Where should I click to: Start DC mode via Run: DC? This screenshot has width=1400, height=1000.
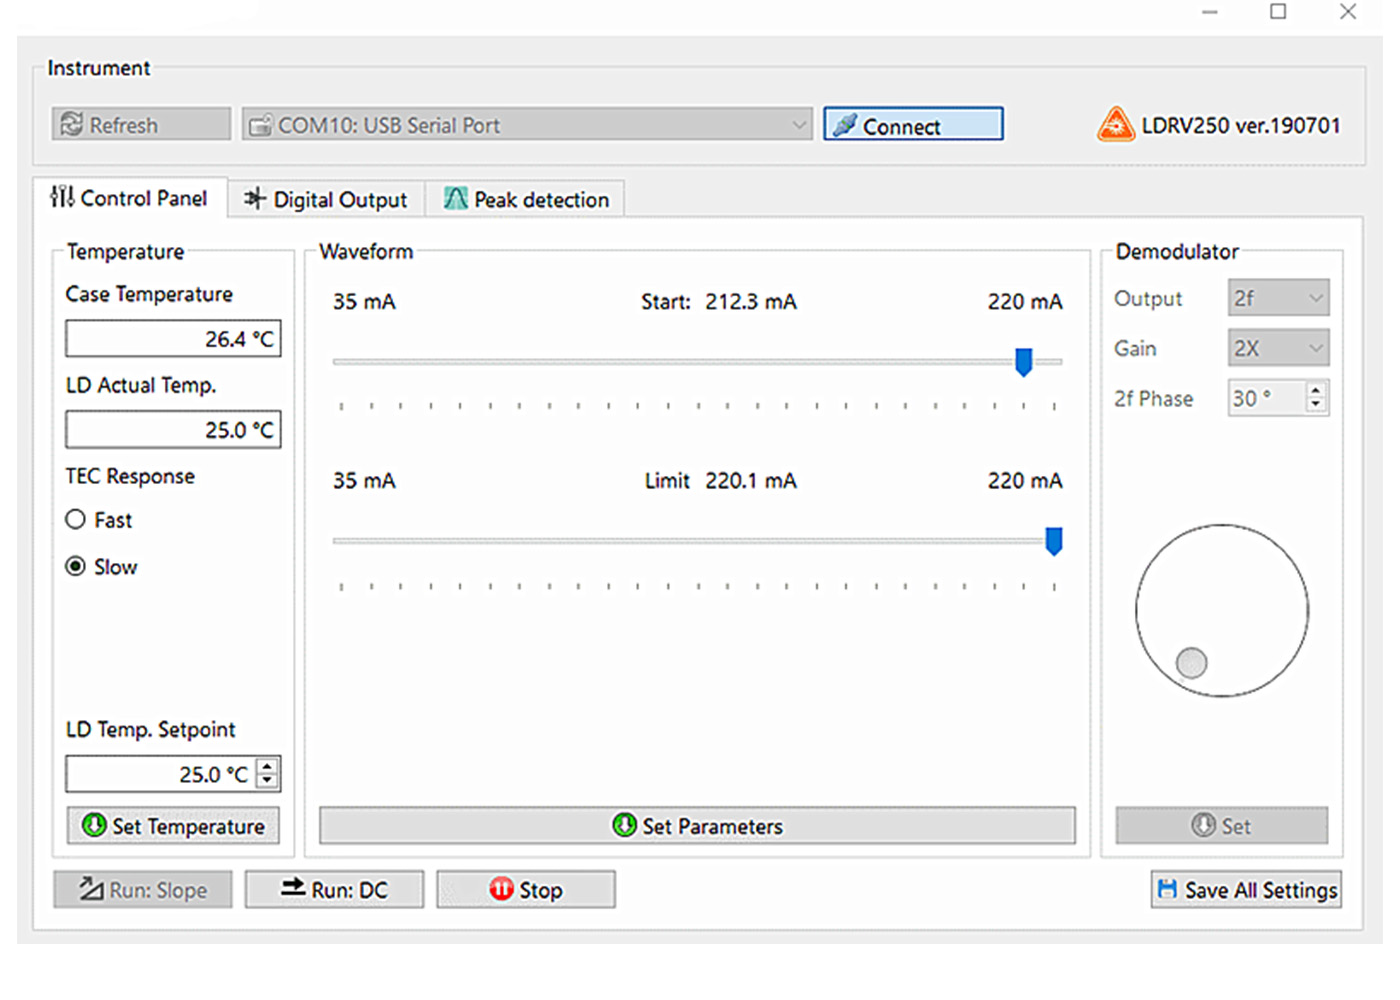334,889
